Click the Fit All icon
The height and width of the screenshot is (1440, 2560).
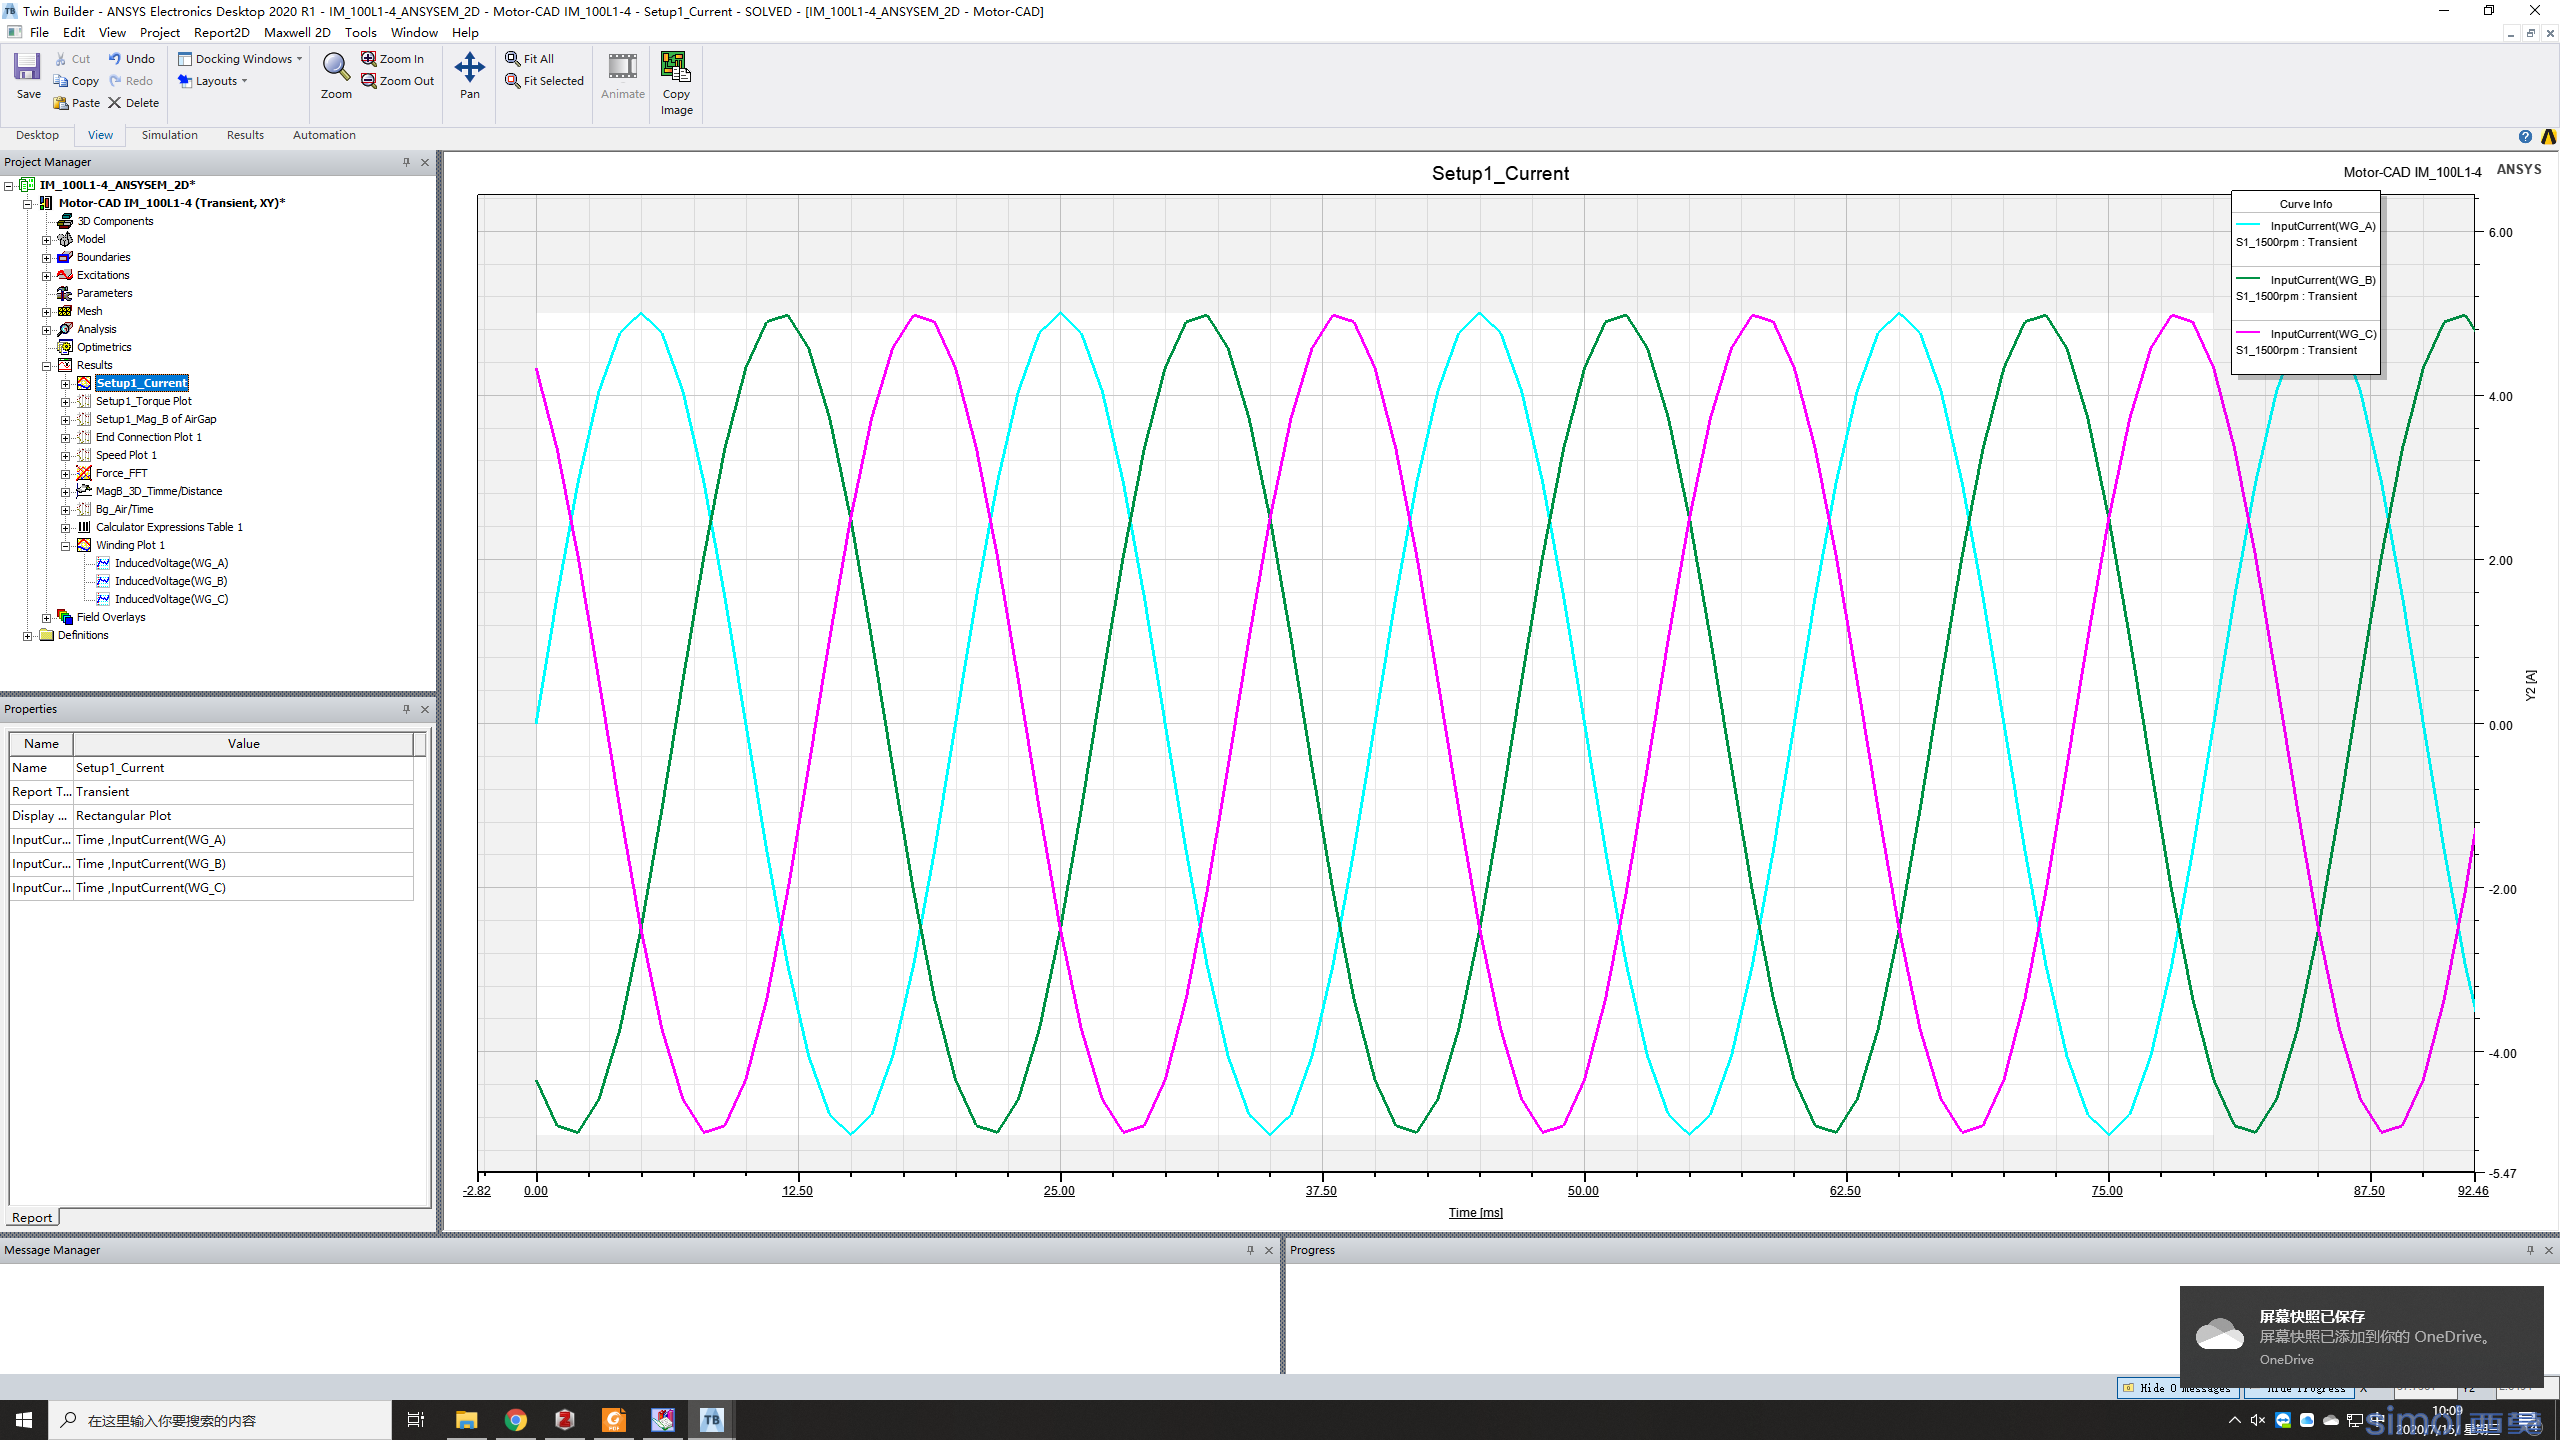pos(530,59)
